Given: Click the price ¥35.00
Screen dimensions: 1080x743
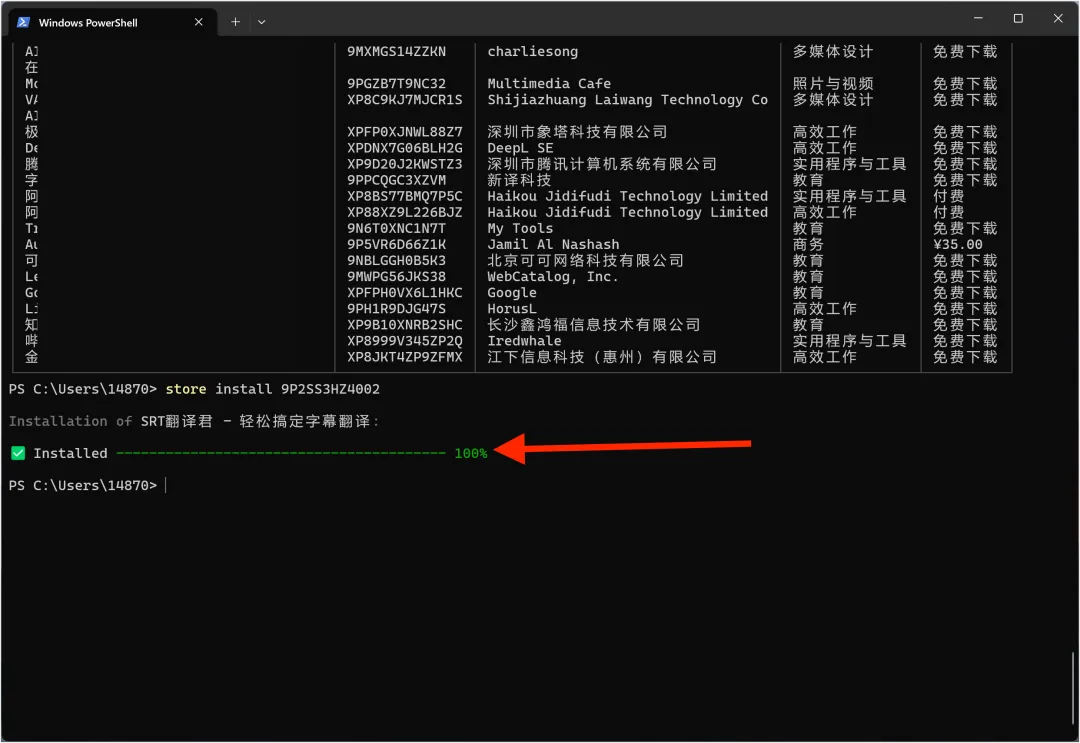Looking at the screenshot, I should click(x=957, y=244).
